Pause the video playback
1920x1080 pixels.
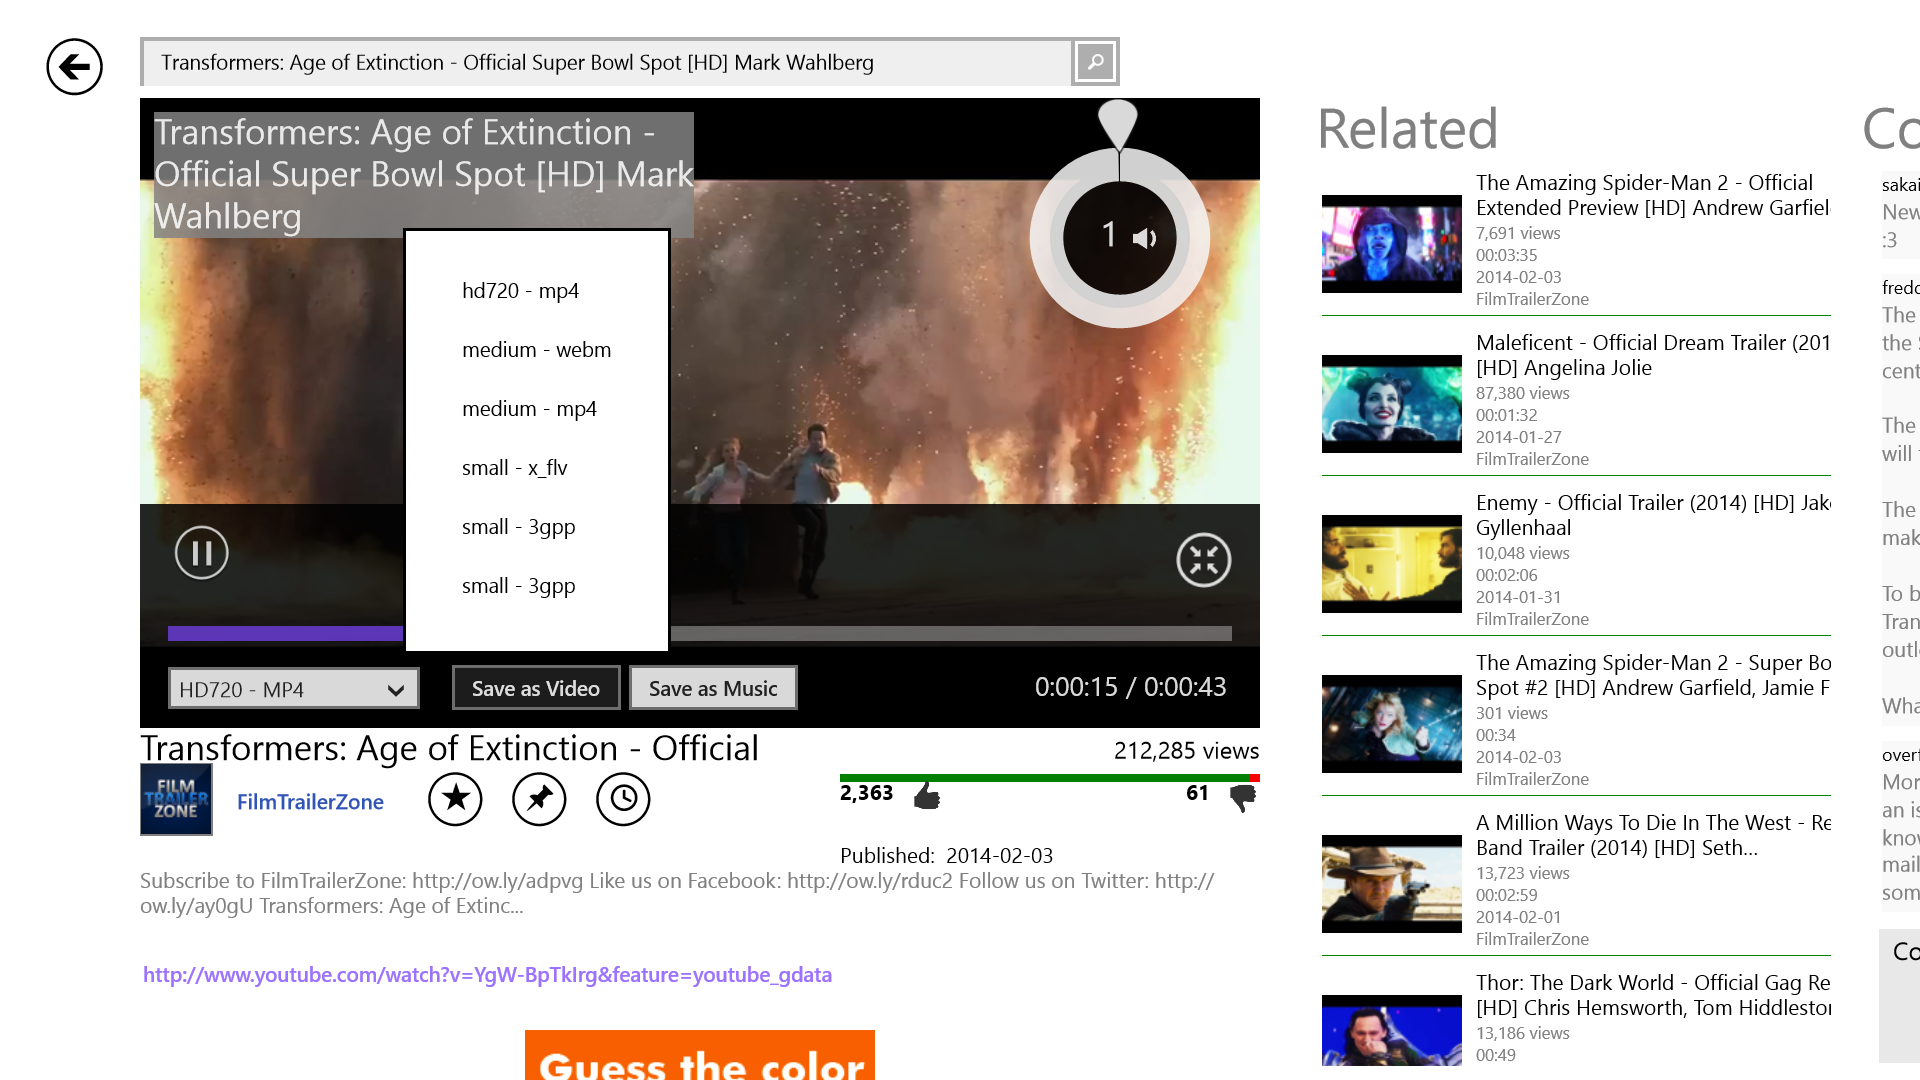[x=202, y=553]
